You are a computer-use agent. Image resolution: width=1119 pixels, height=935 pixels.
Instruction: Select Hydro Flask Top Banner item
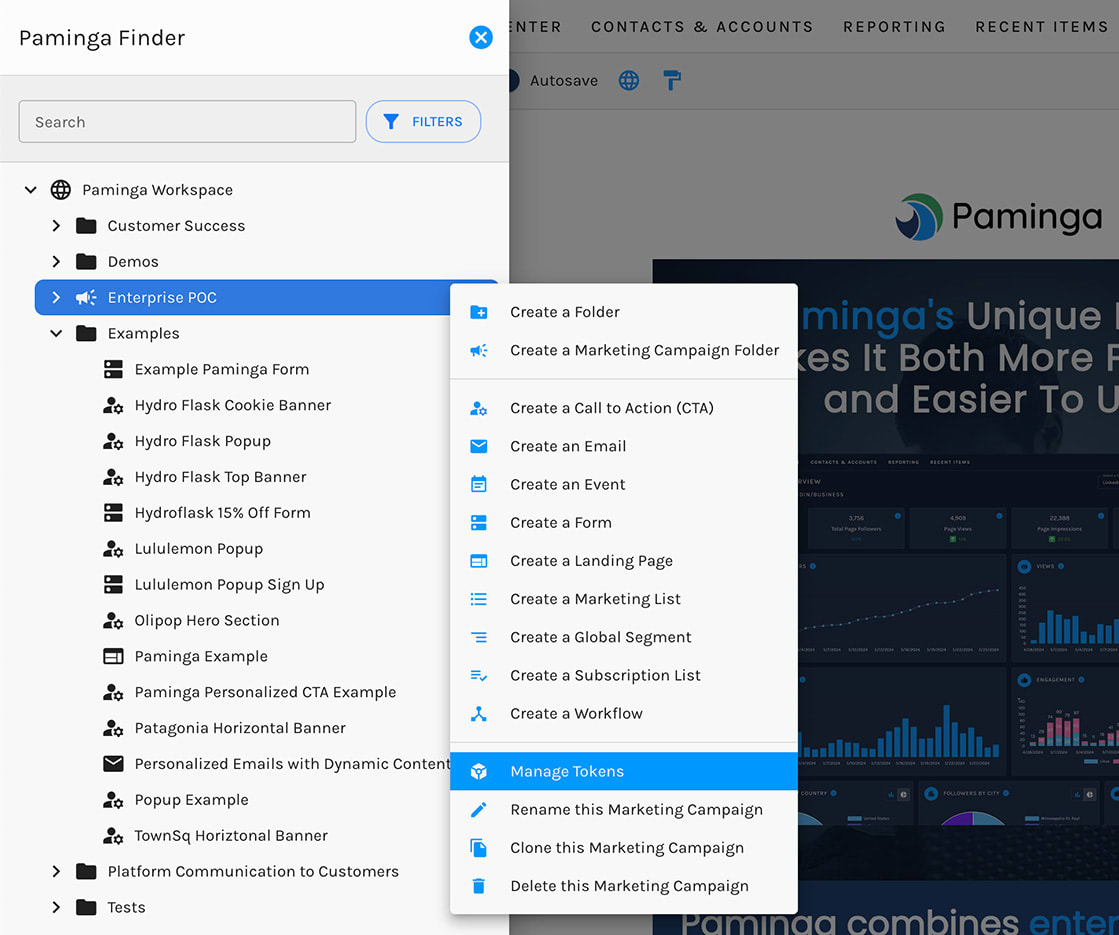(221, 477)
